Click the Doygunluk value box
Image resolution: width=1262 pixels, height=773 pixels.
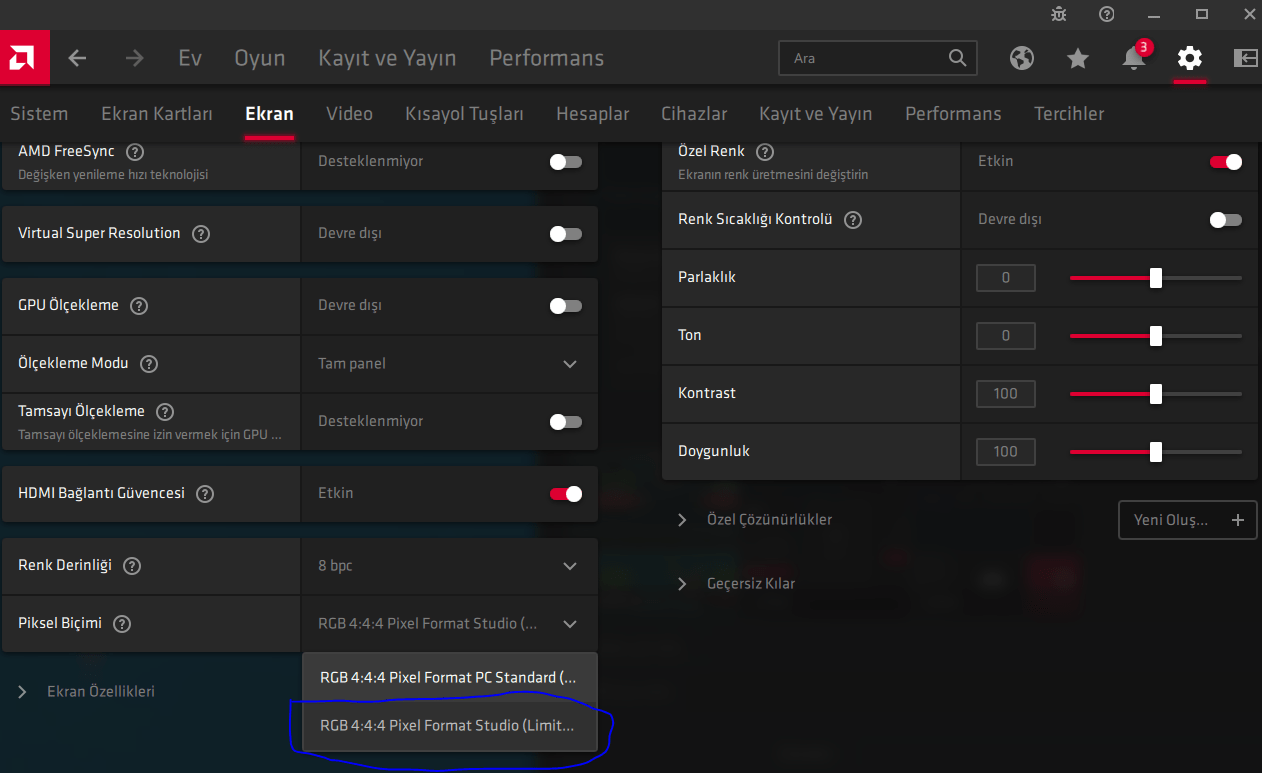[x=1006, y=452]
